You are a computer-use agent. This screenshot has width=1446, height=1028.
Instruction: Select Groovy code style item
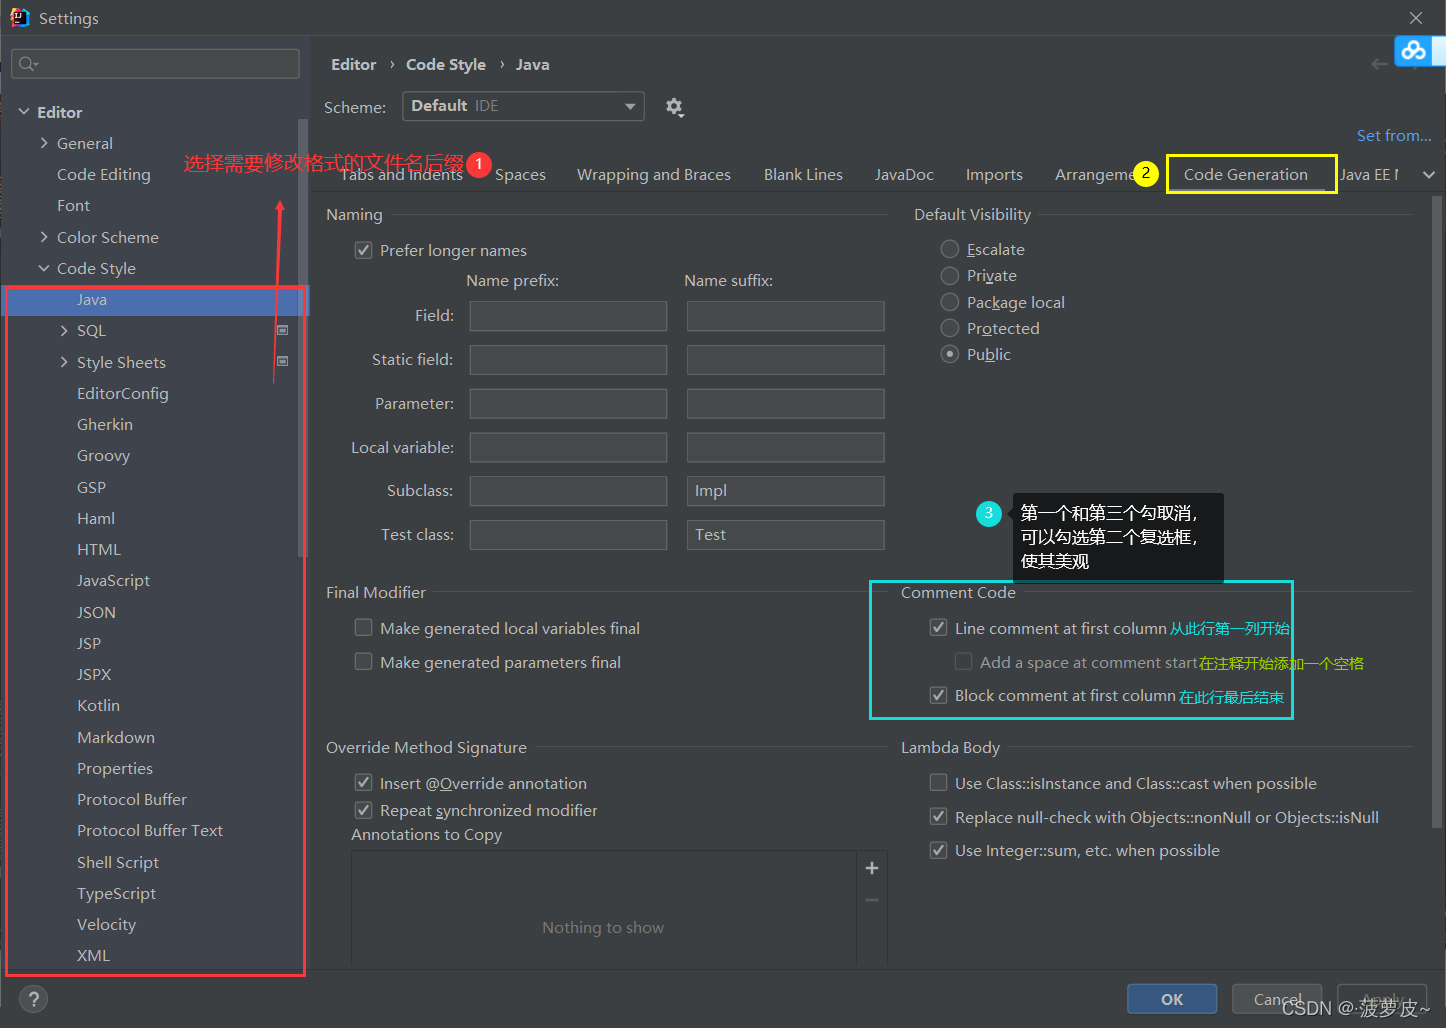(103, 455)
